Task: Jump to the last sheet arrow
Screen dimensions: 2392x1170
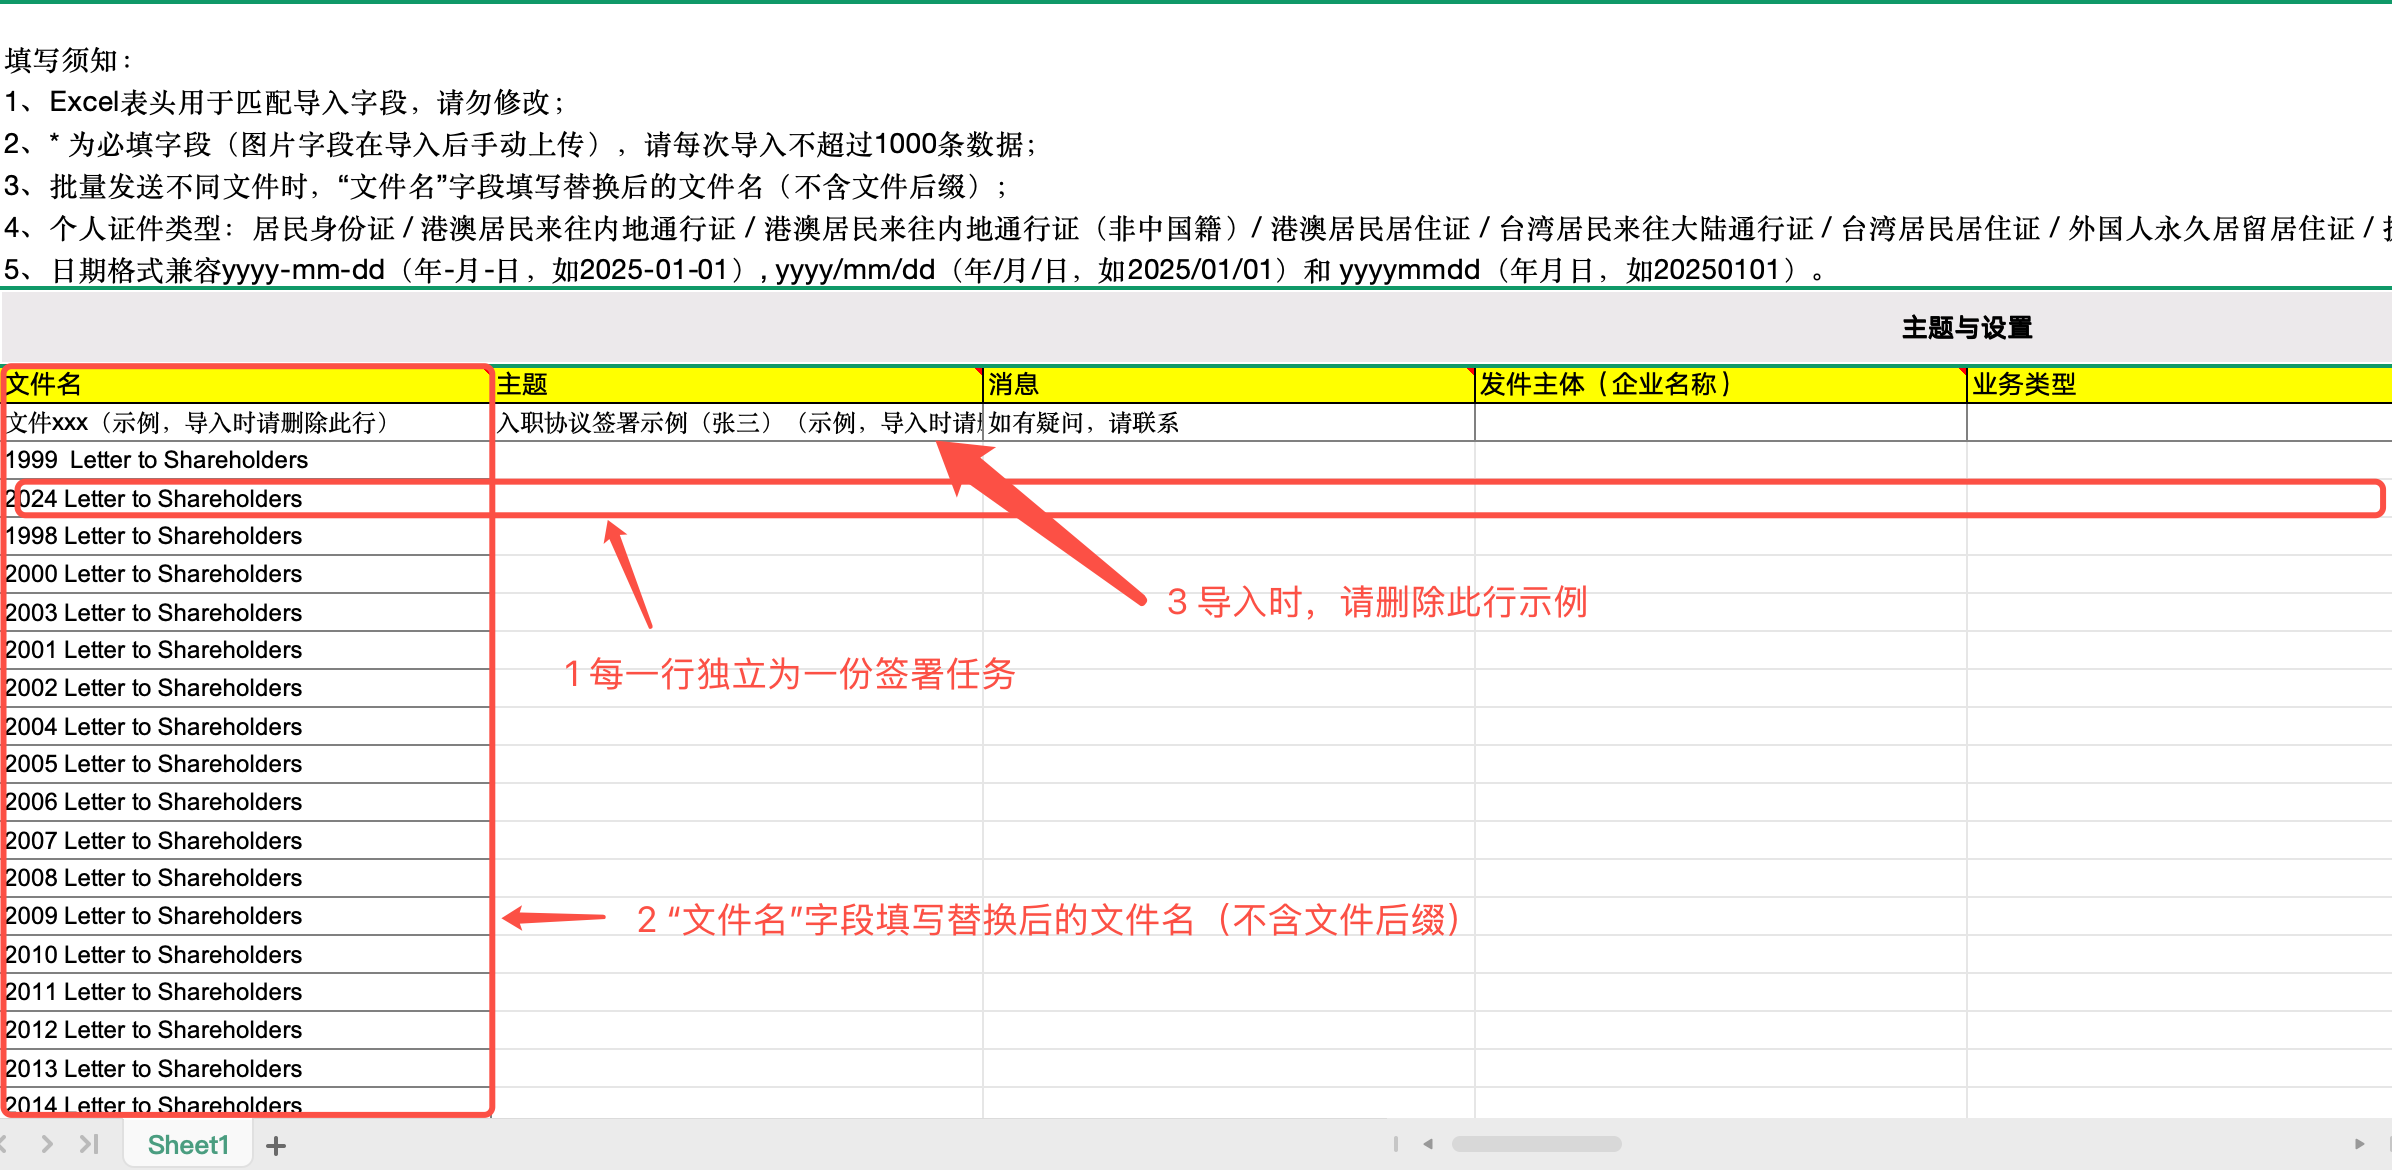Action: click(89, 1144)
